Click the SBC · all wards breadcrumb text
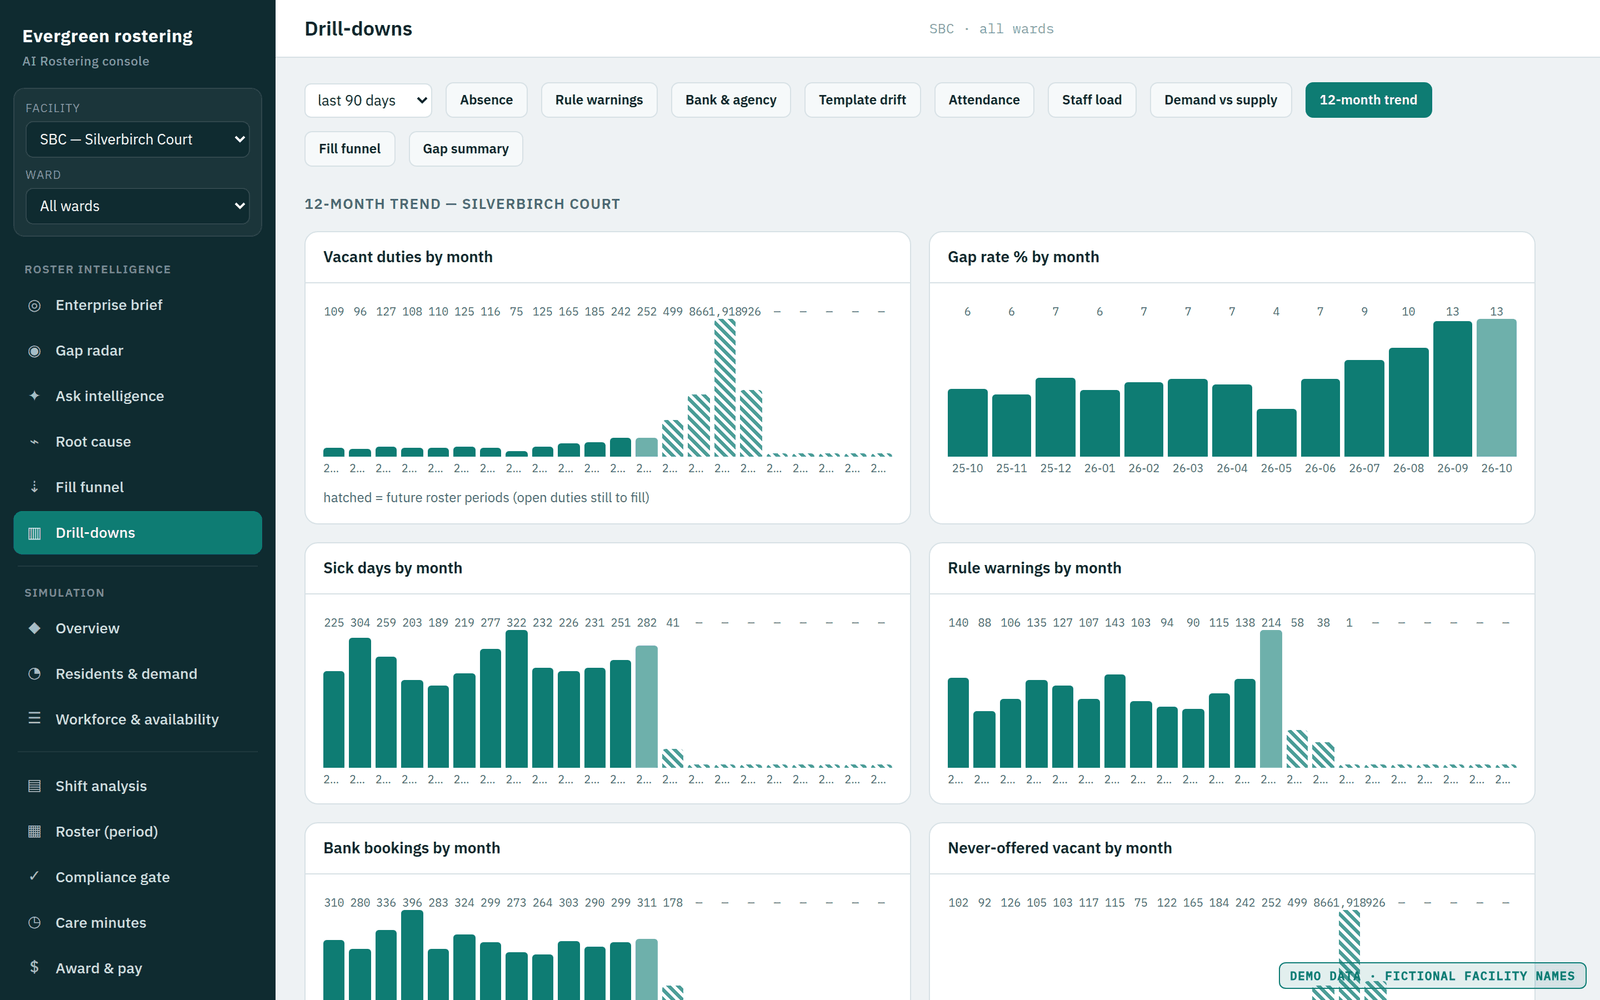1600x1000 pixels. tap(991, 29)
